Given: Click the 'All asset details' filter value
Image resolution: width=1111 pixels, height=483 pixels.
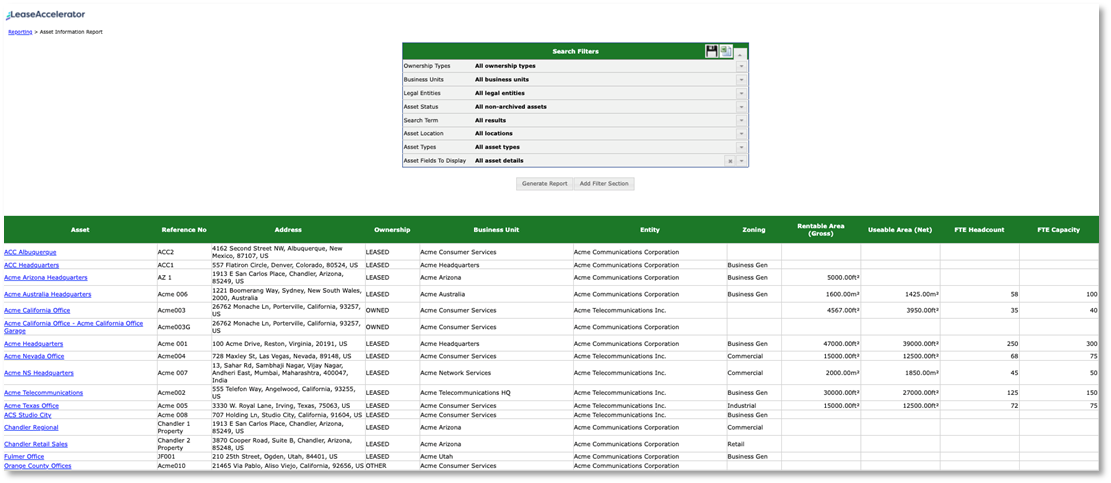Looking at the screenshot, I should click(x=500, y=161).
